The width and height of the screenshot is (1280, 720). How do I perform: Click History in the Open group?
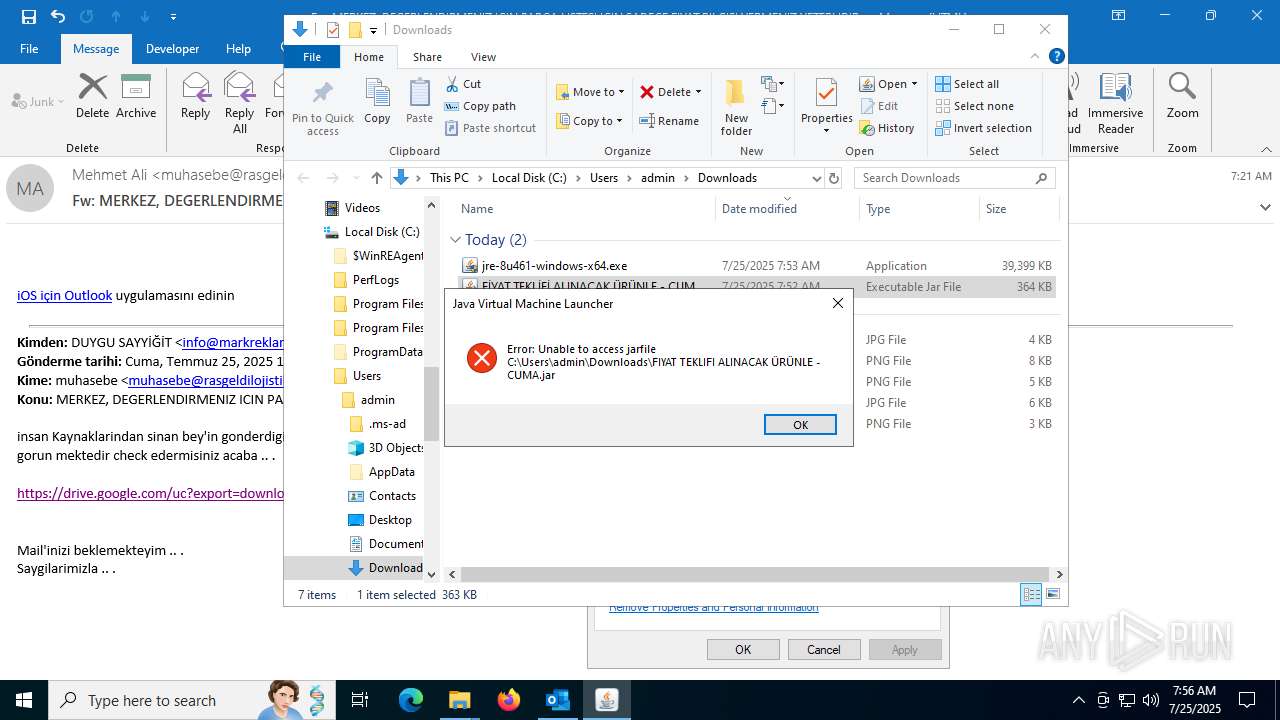point(887,128)
